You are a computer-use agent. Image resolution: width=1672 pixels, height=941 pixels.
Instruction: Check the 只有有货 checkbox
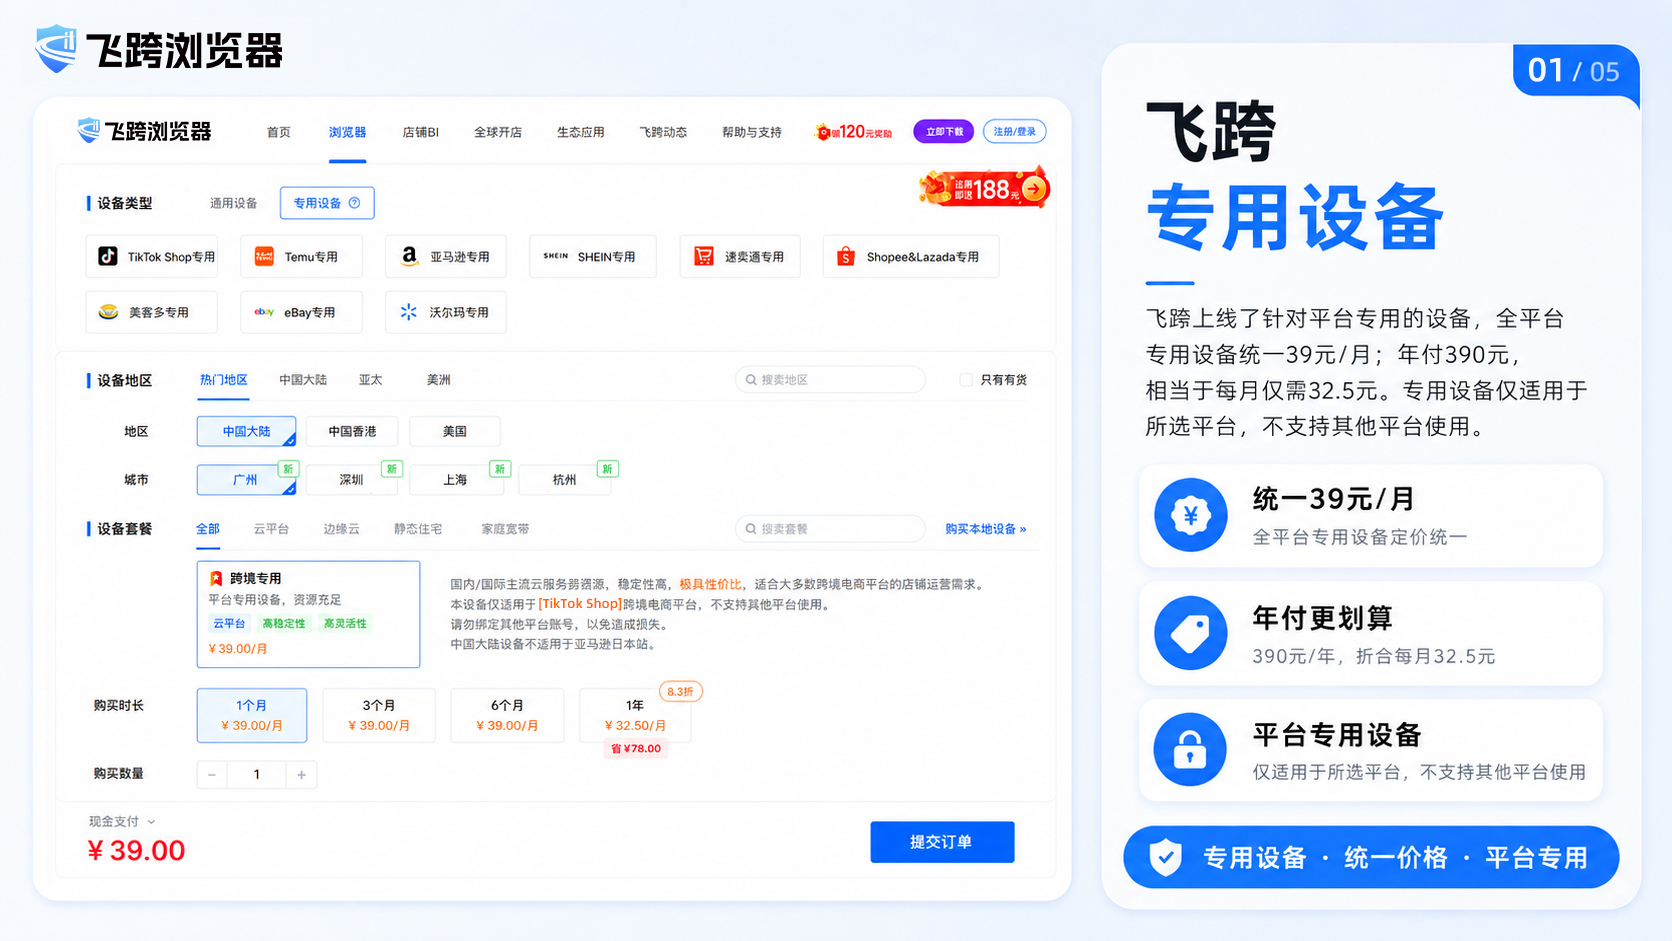pyautogui.click(x=966, y=380)
